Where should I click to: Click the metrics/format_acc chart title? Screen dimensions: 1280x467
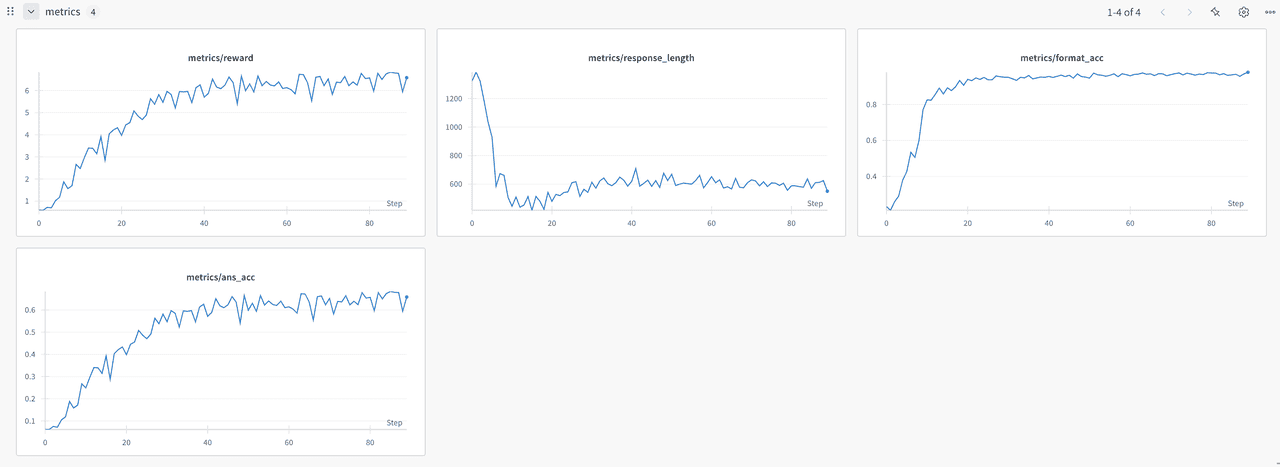pyautogui.click(x=1062, y=58)
